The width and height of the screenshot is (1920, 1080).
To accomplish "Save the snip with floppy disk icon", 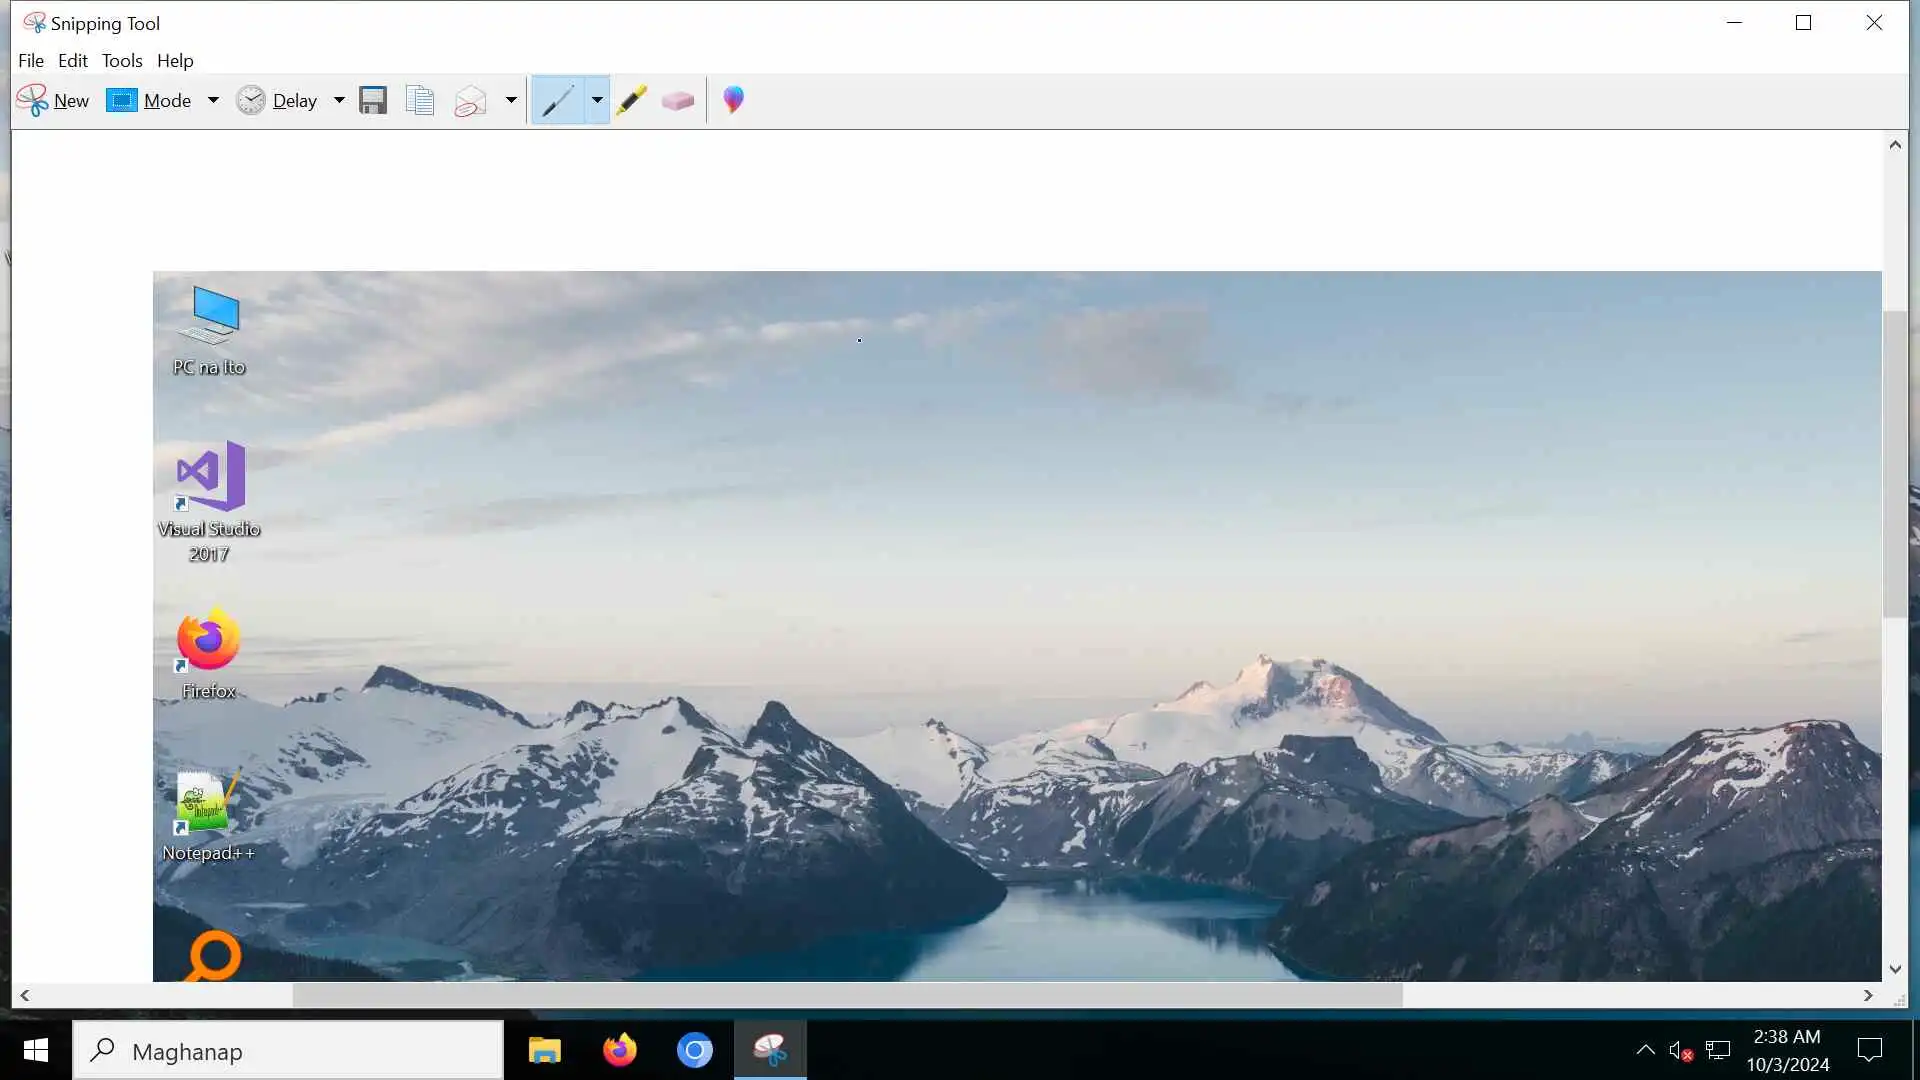I will click(x=373, y=100).
